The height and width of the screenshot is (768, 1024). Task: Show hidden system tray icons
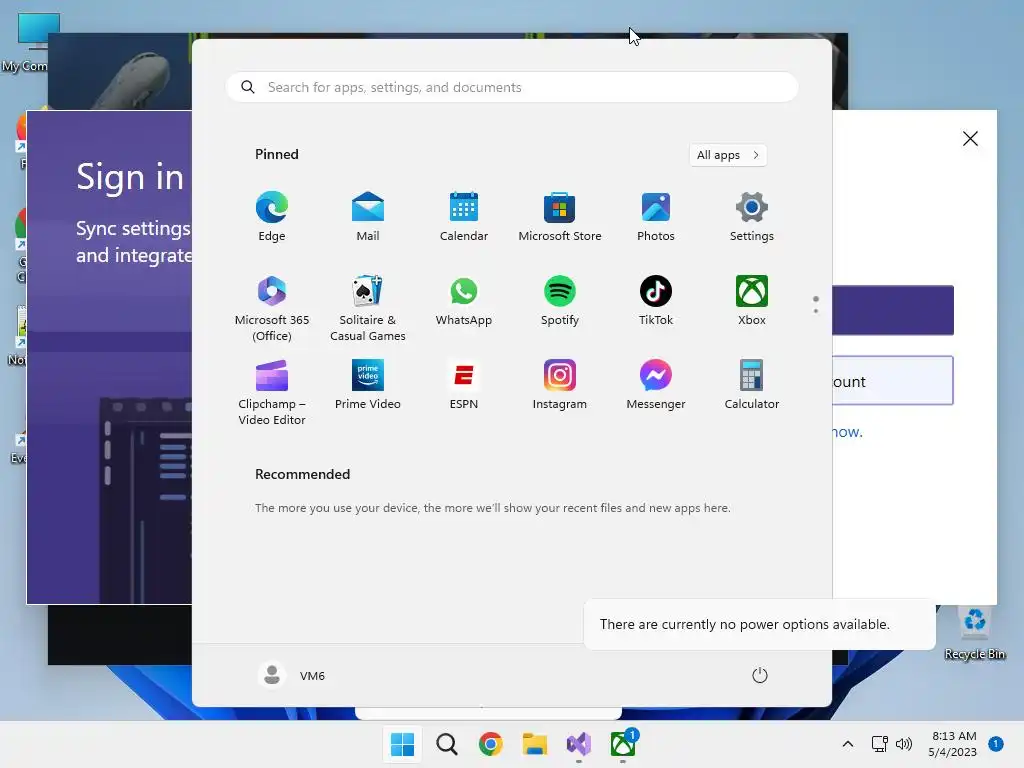coord(848,744)
